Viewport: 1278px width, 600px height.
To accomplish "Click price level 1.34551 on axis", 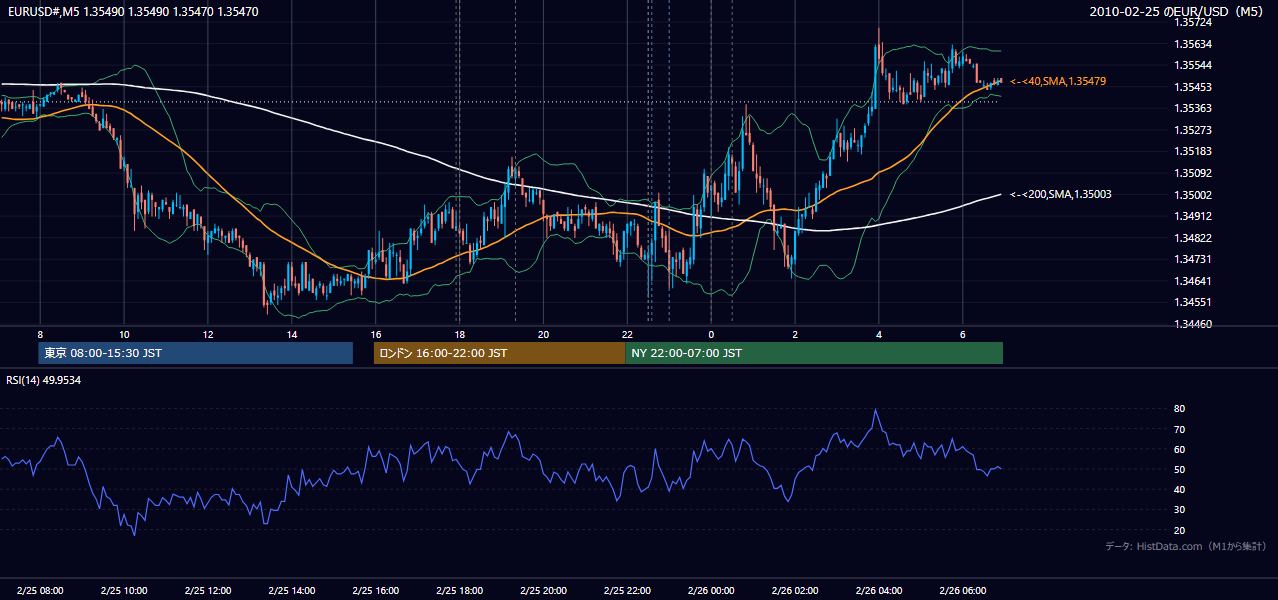I will pyautogui.click(x=1193, y=302).
